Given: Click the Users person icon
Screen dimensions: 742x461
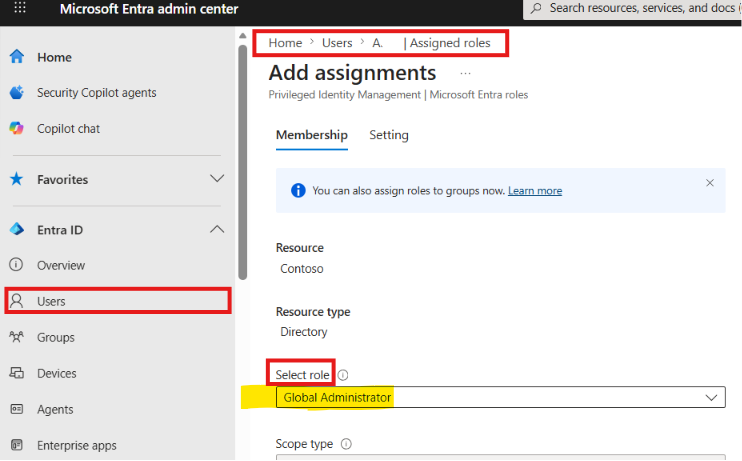Looking at the screenshot, I should point(17,301).
